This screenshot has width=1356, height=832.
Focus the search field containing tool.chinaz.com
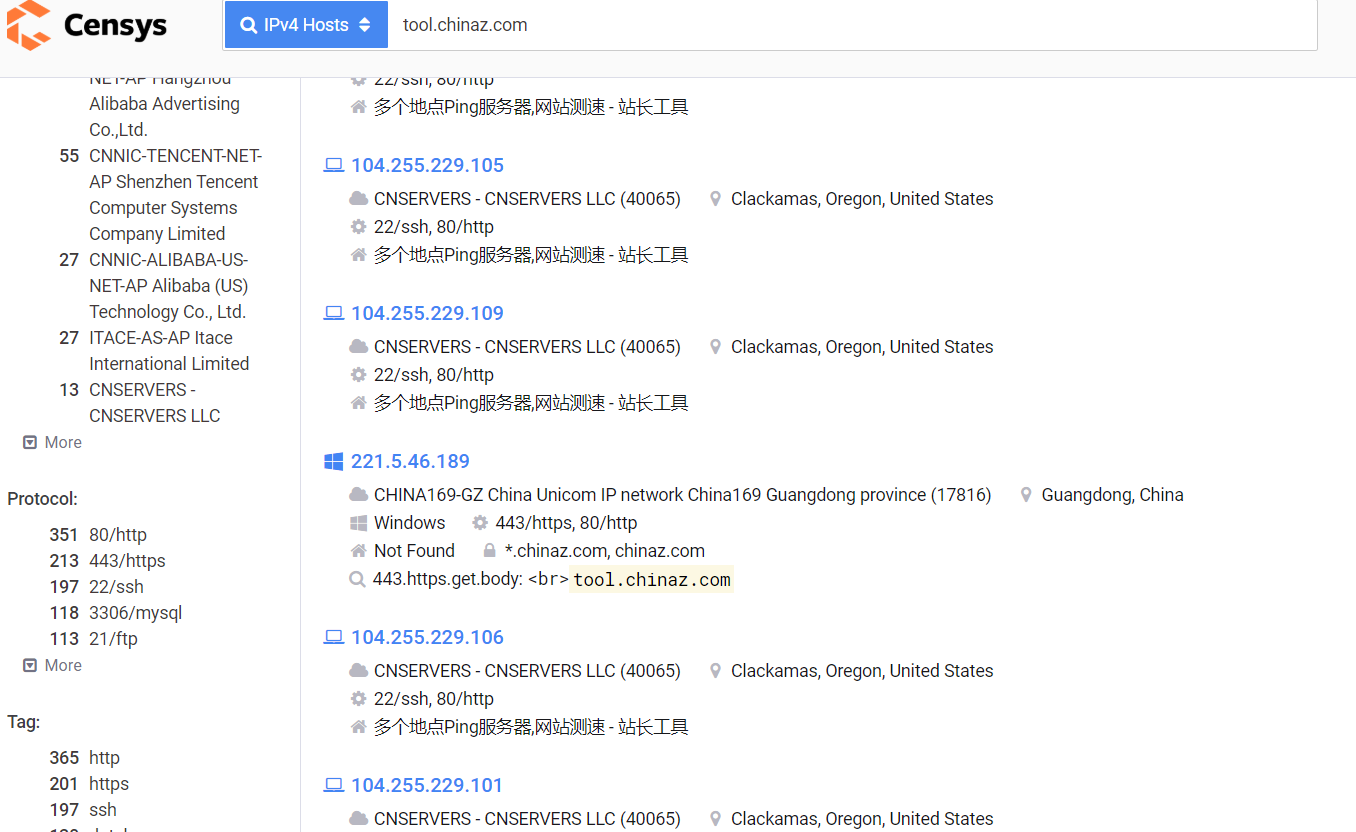click(852, 25)
